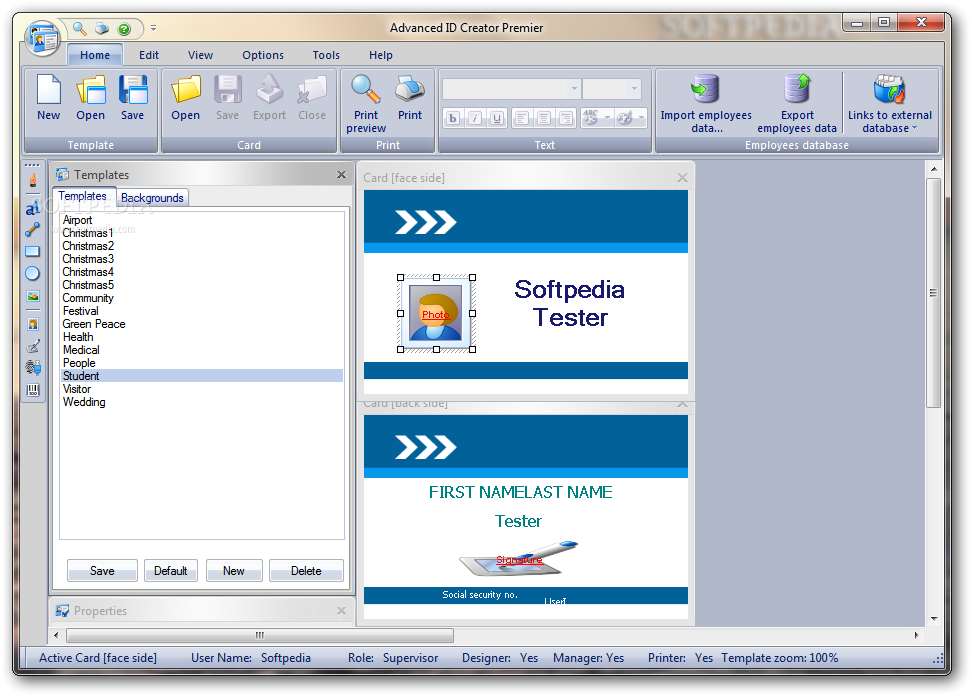The width and height of the screenshot is (972, 696).
Task: Select the Line tool in left toolbar
Action: [33, 229]
